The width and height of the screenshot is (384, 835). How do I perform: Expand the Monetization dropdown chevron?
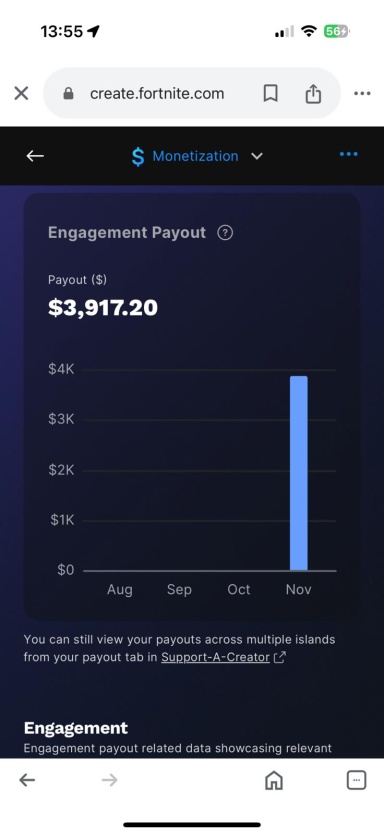click(x=257, y=156)
